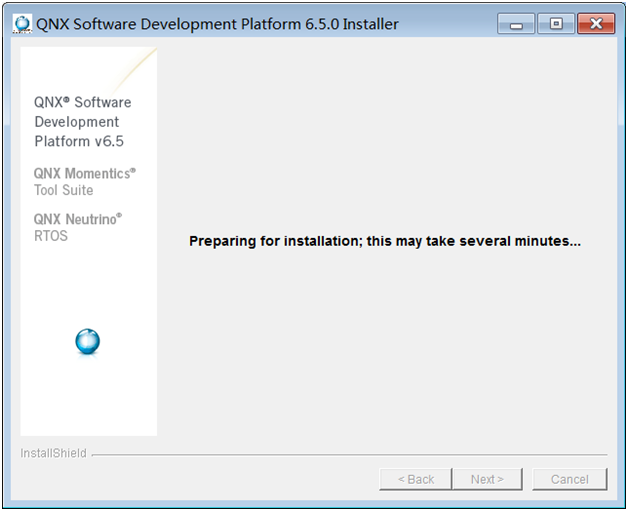Image resolution: width=628 pixels, height=511 pixels.
Task: Click the 'Preparing for installation' message text
Action: (385, 241)
